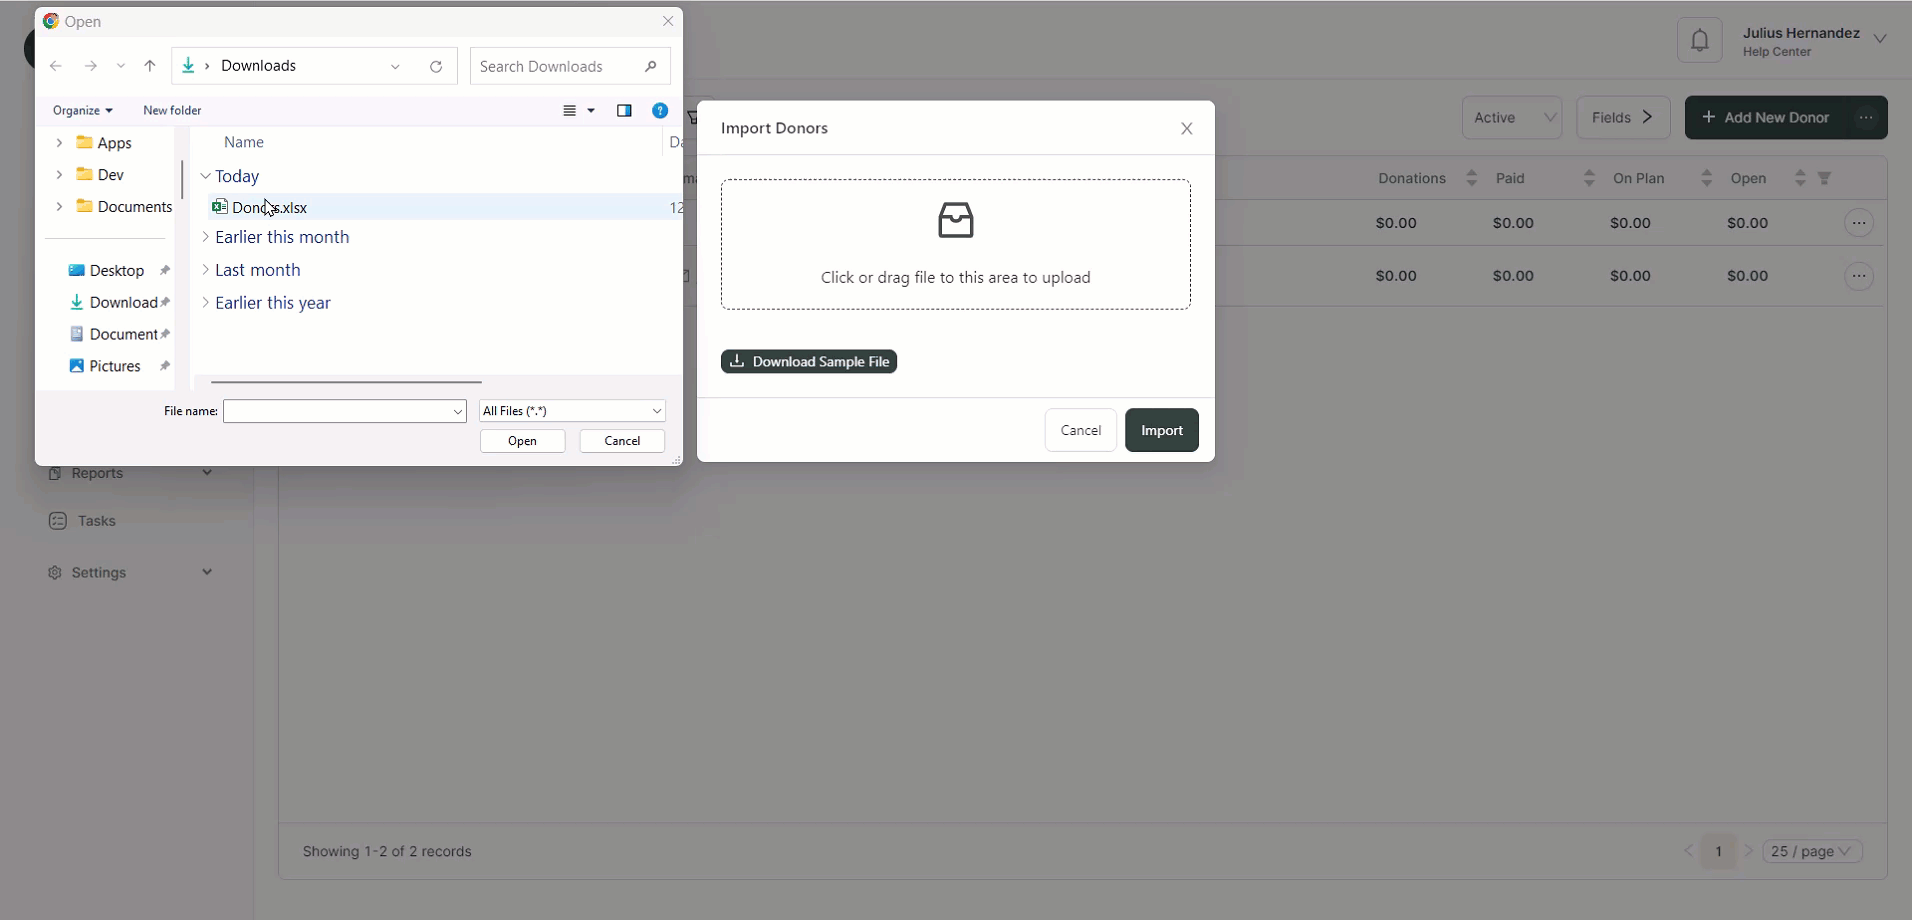The width and height of the screenshot is (1912, 920).
Task: Click the horizontal scrollbar in file list
Action: (346, 382)
